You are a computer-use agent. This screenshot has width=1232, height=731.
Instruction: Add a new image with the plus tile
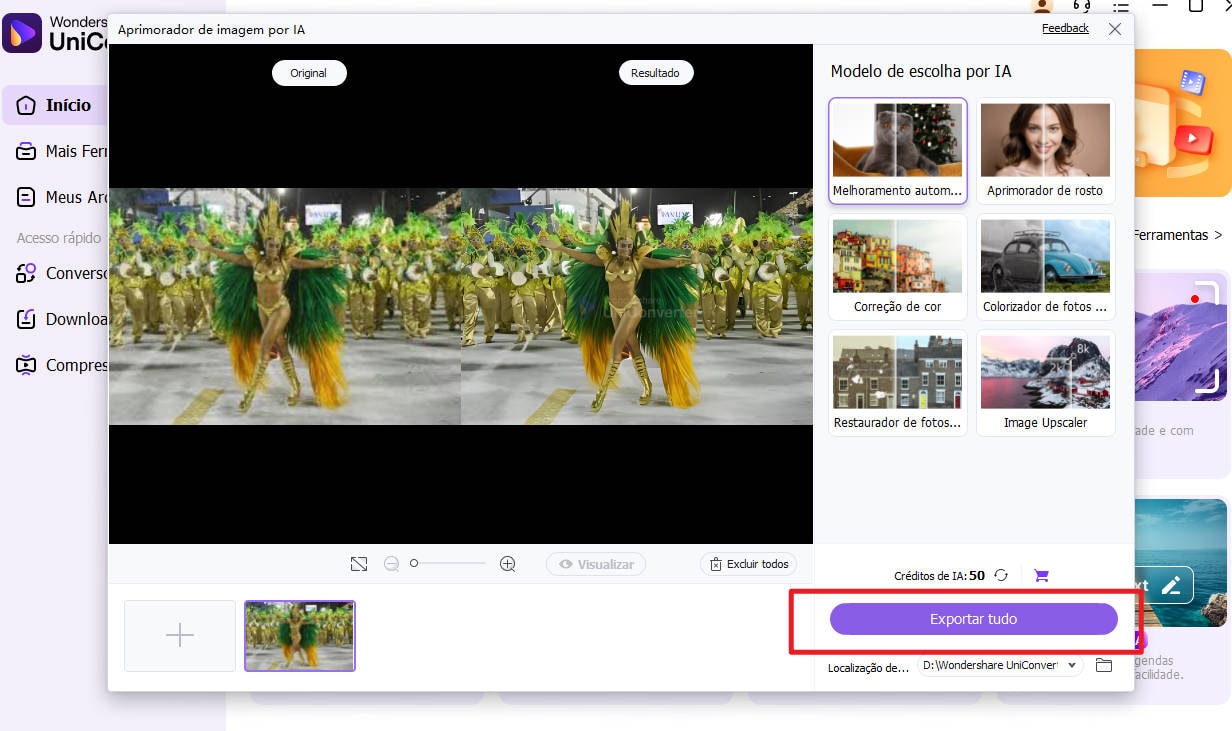point(180,635)
